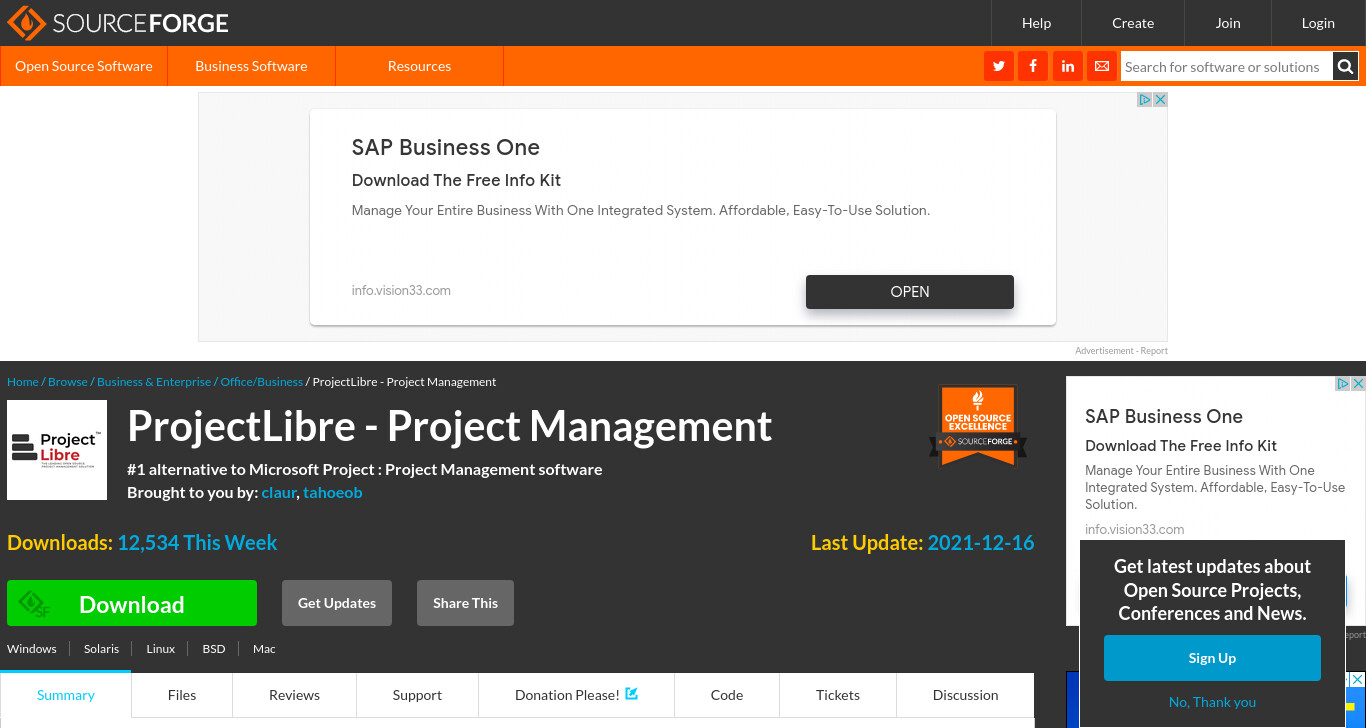Click the 12,534 This Week downloads text
The width and height of the screenshot is (1366, 728).
(x=197, y=543)
